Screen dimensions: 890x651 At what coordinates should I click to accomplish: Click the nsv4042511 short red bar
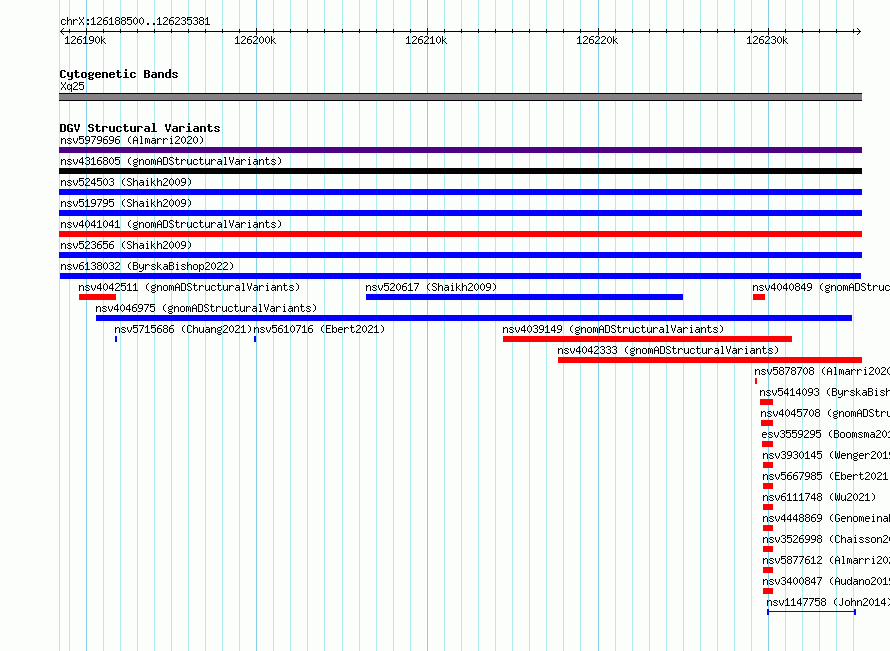(x=98, y=297)
